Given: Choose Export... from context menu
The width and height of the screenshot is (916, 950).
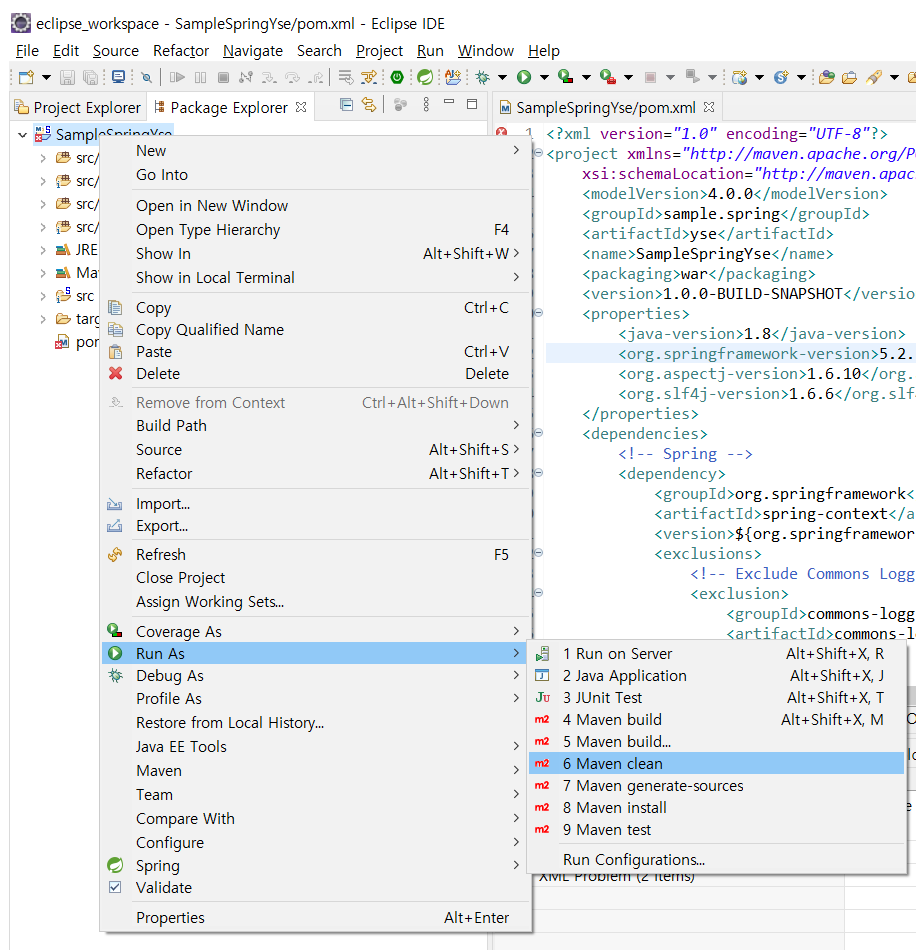Looking at the screenshot, I should click(x=317, y=525).
